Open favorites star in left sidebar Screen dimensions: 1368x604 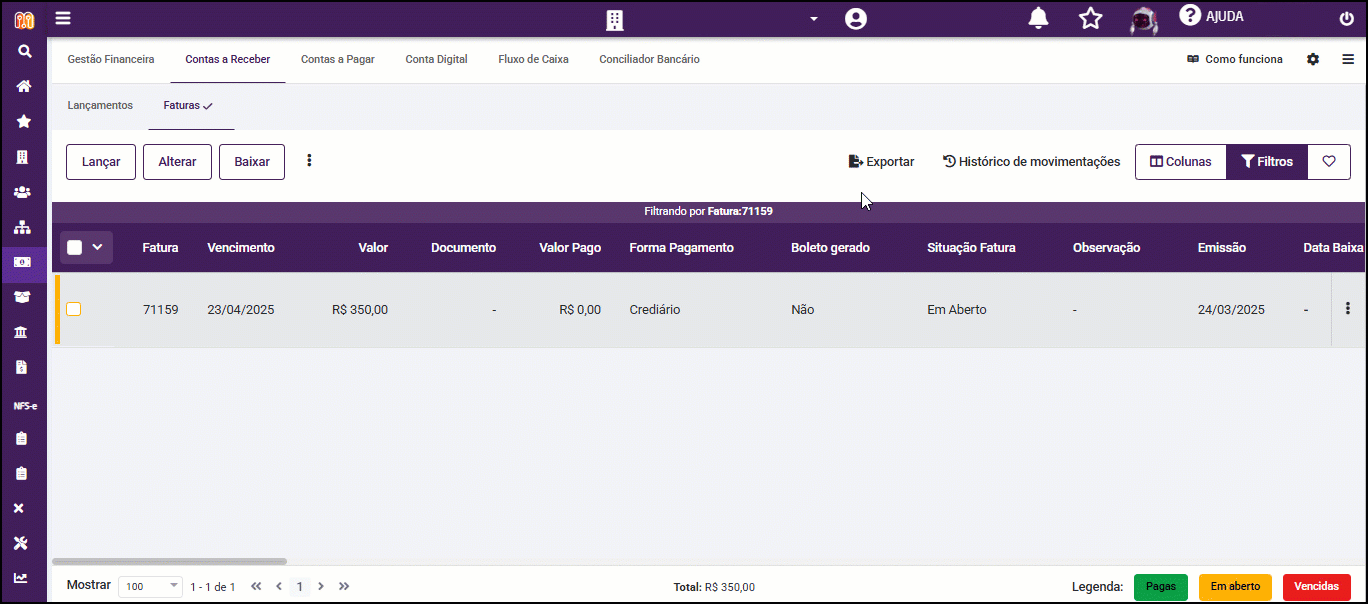24,121
